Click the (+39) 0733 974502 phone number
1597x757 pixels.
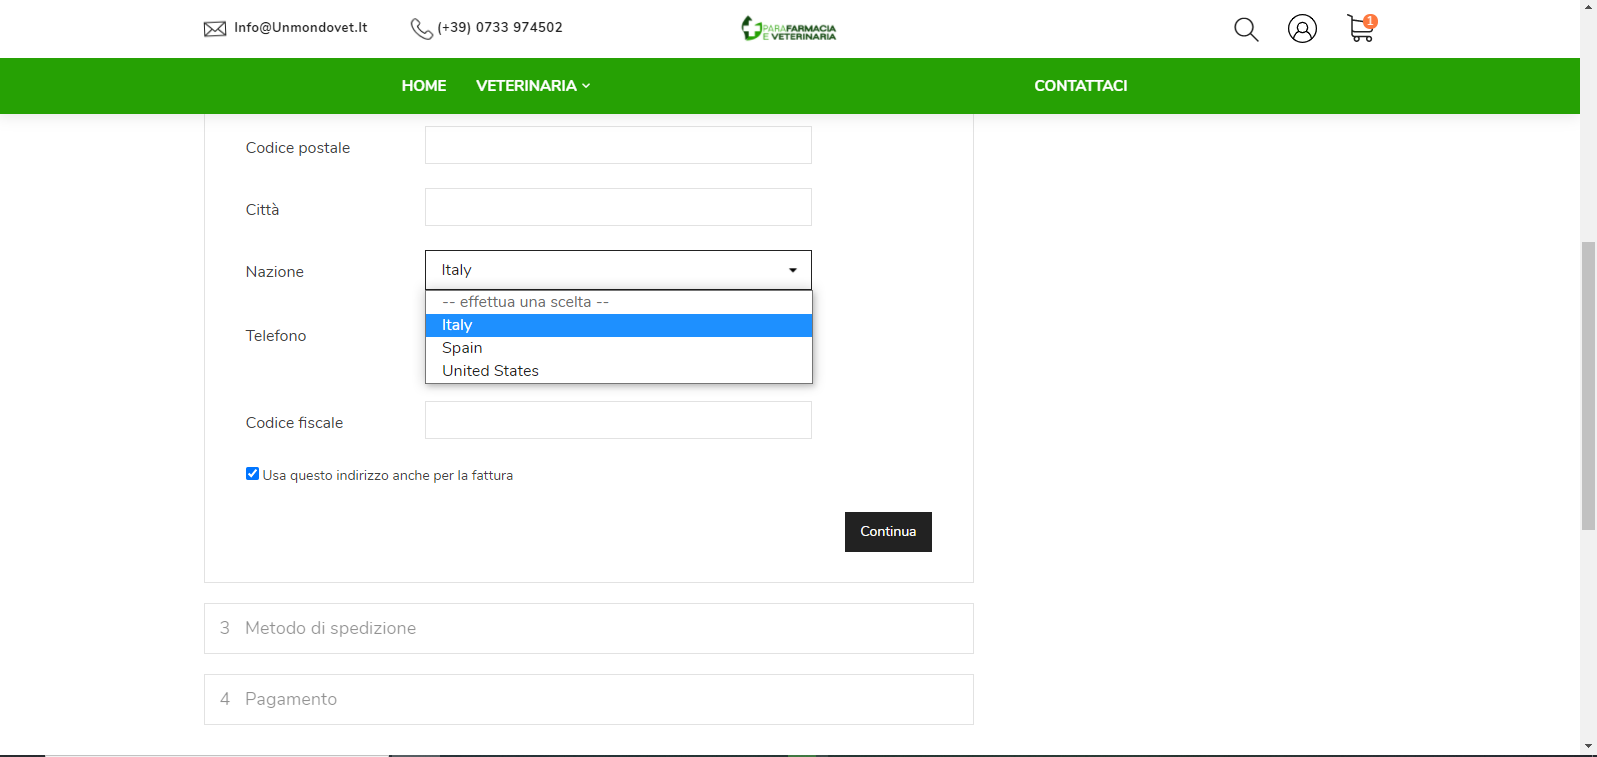coord(500,28)
